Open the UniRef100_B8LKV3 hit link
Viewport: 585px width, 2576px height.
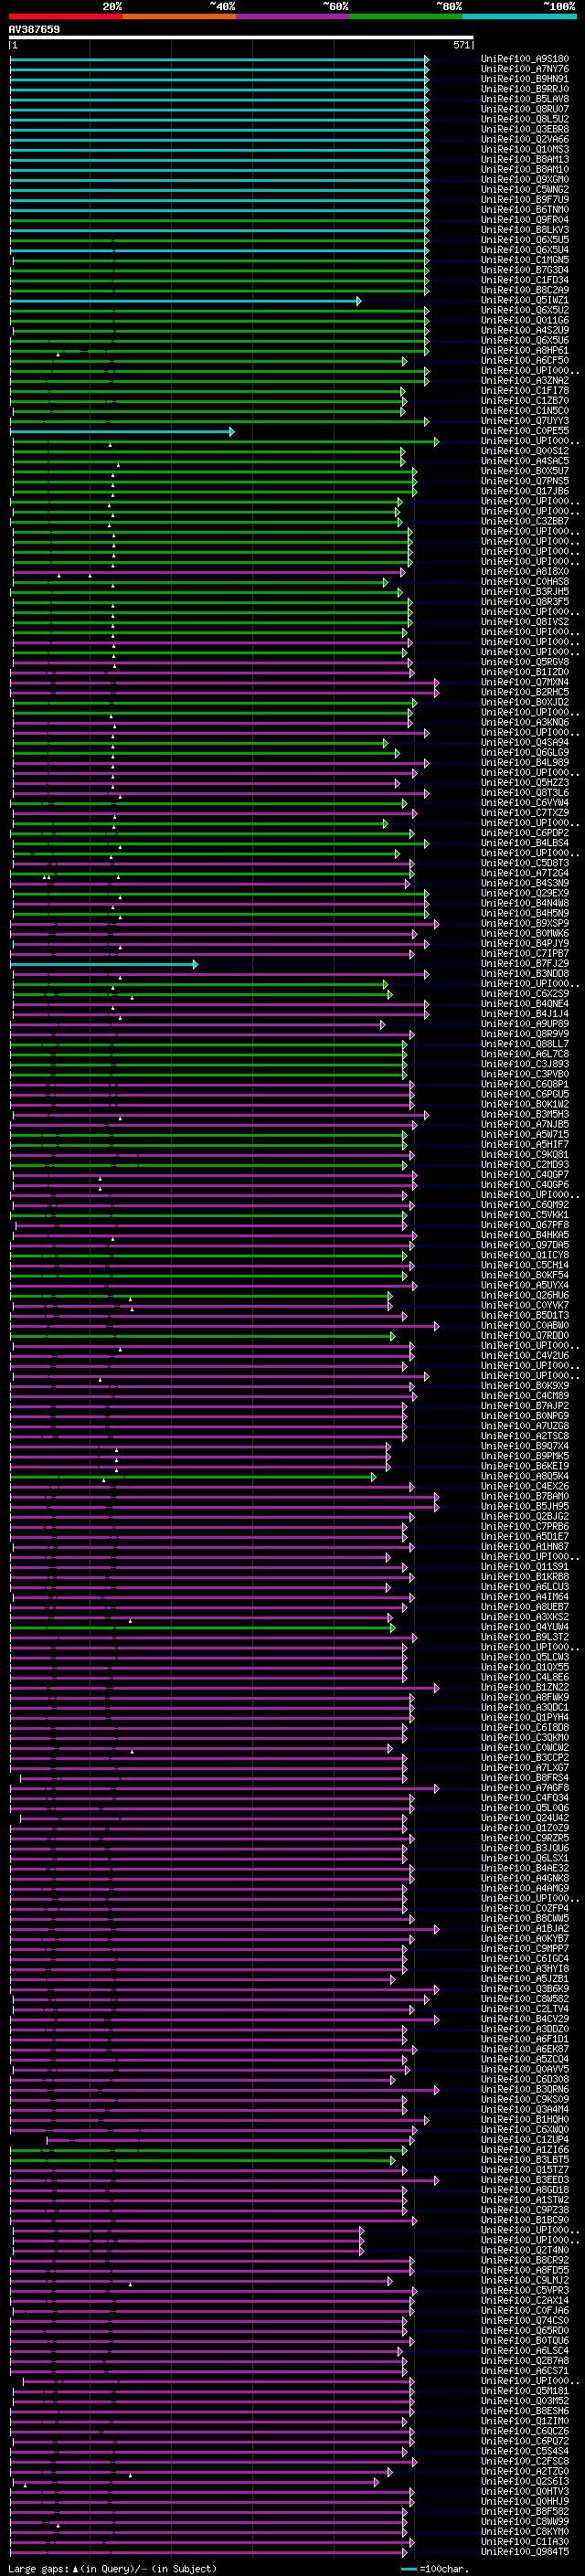(525, 230)
